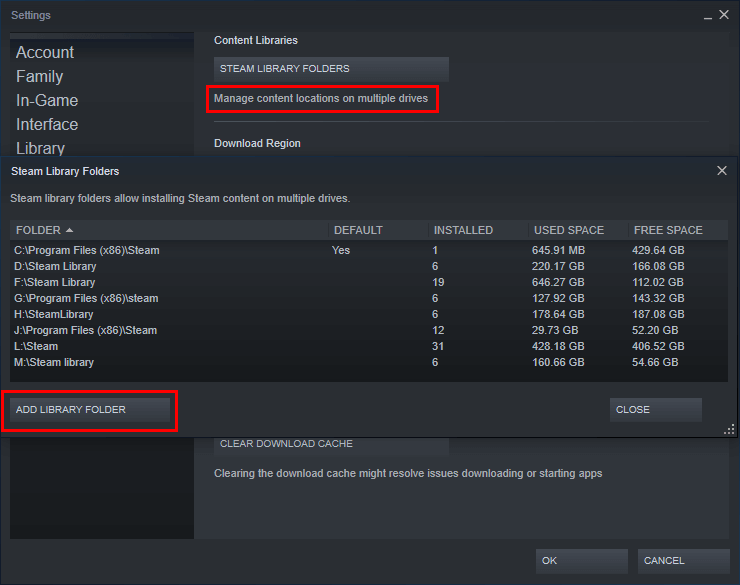Click the 'Manage content locations on multiple drives' text
The image size is (740, 585).
click(321, 99)
